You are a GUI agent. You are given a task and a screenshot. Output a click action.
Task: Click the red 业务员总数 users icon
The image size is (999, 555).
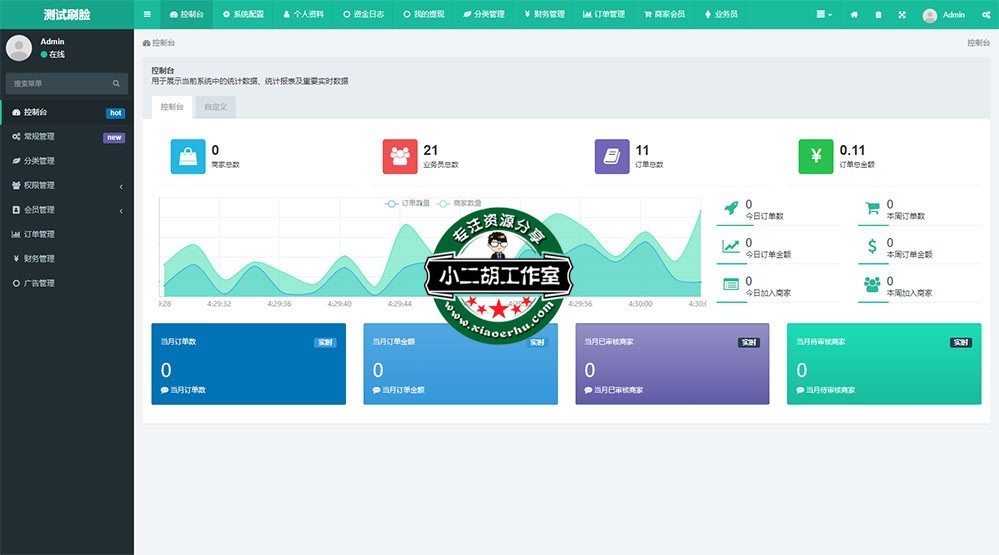tap(400, 156)
